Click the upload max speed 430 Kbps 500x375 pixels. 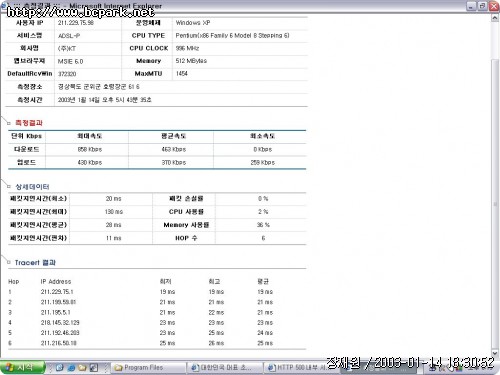click(x=90, y=162)
